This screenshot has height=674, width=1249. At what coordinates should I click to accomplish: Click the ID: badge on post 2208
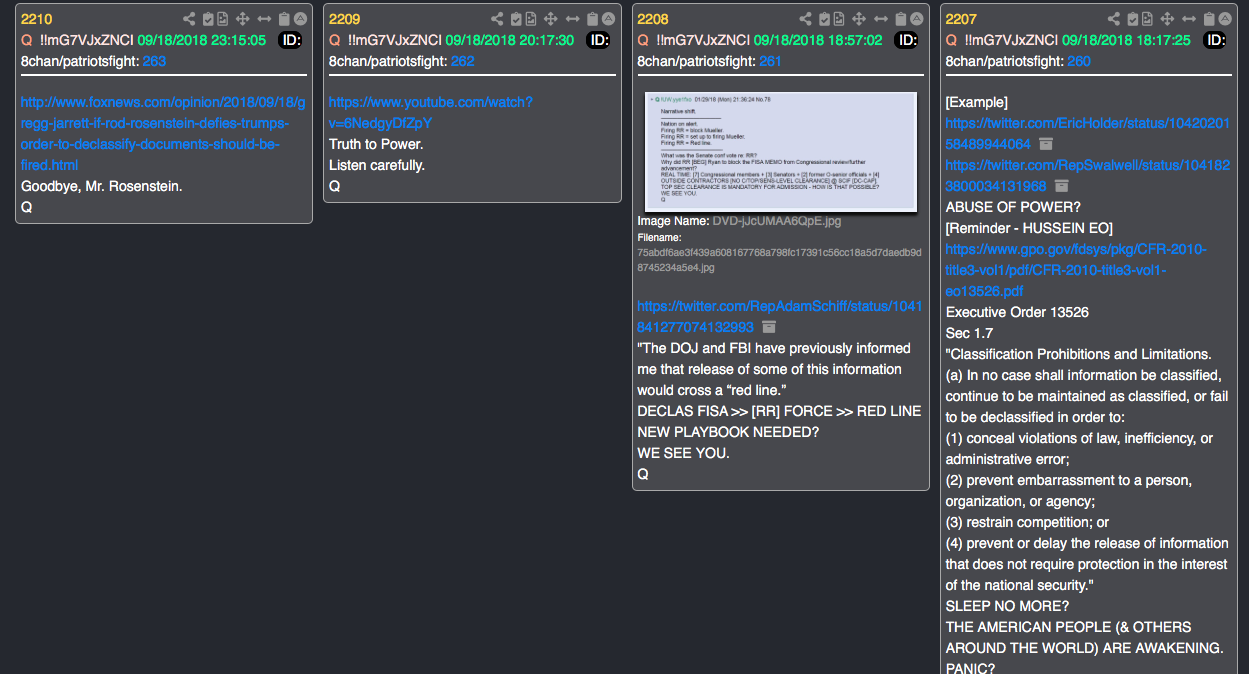[907, 40]
